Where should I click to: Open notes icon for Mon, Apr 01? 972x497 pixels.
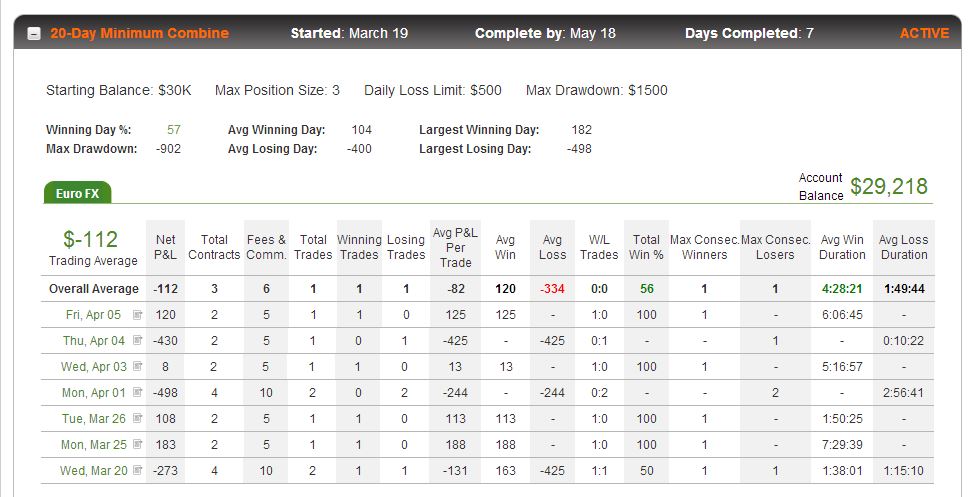pos(138,392)
